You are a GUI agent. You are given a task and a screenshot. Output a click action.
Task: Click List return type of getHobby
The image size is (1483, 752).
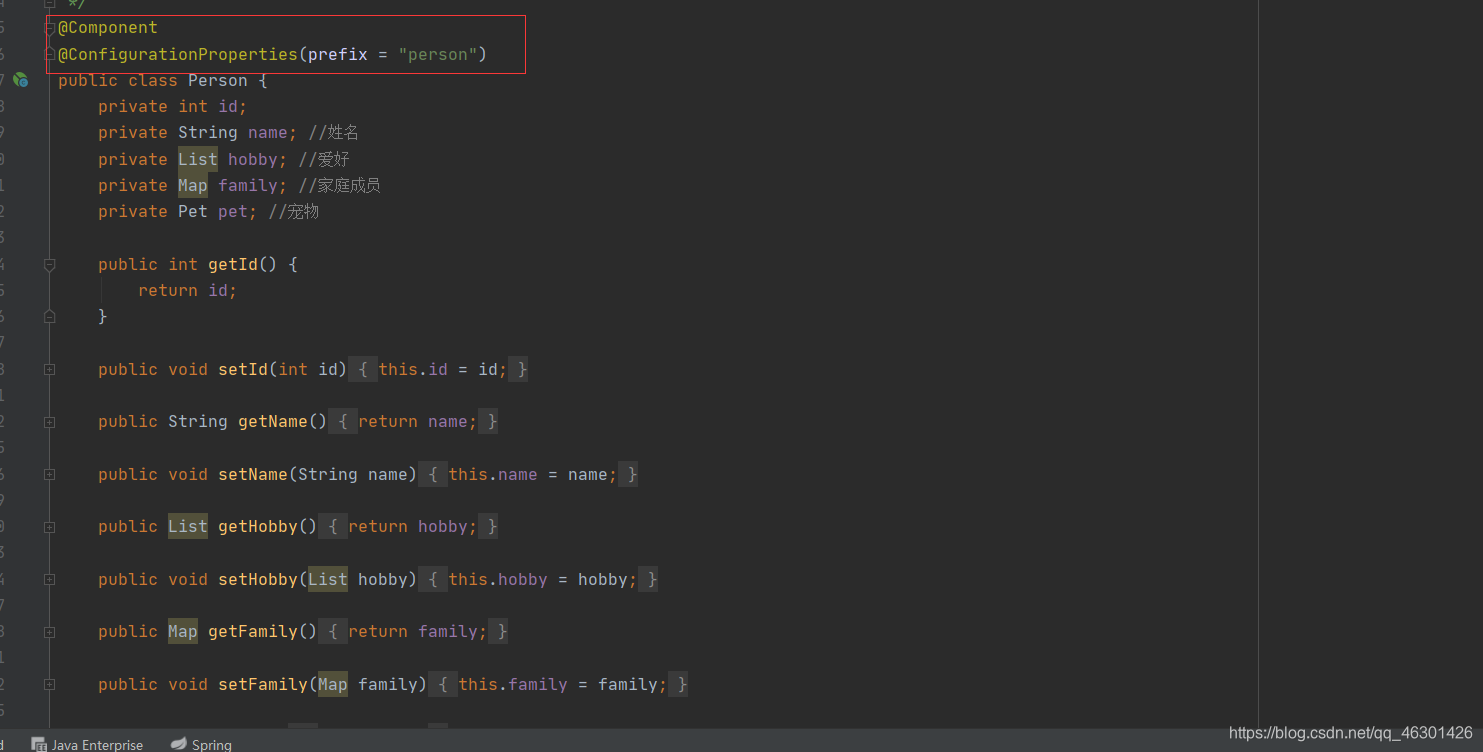tap(188, 526)
